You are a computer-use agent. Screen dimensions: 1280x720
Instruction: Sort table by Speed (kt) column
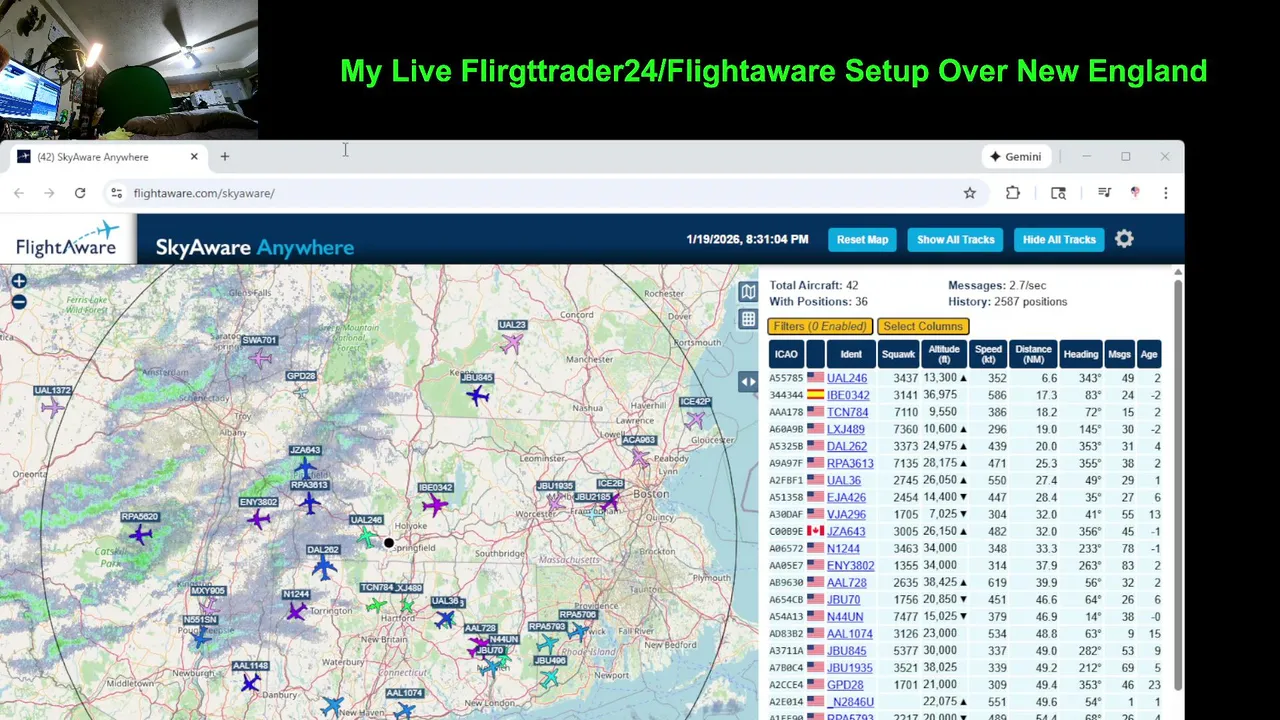point(989,354)
